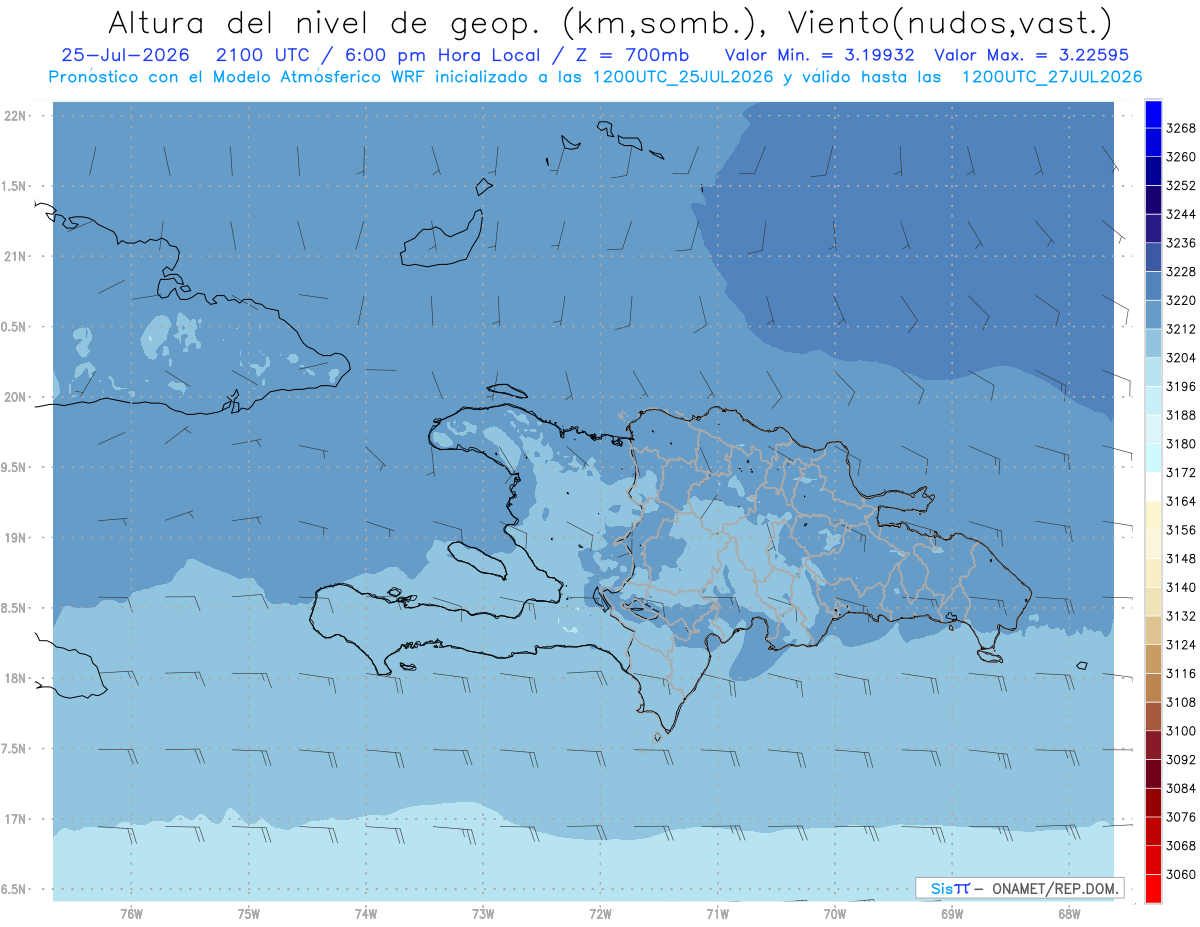Click the '3132' color bar value
Screen dimensions: 1200x927
click(x=1182, y=616)
